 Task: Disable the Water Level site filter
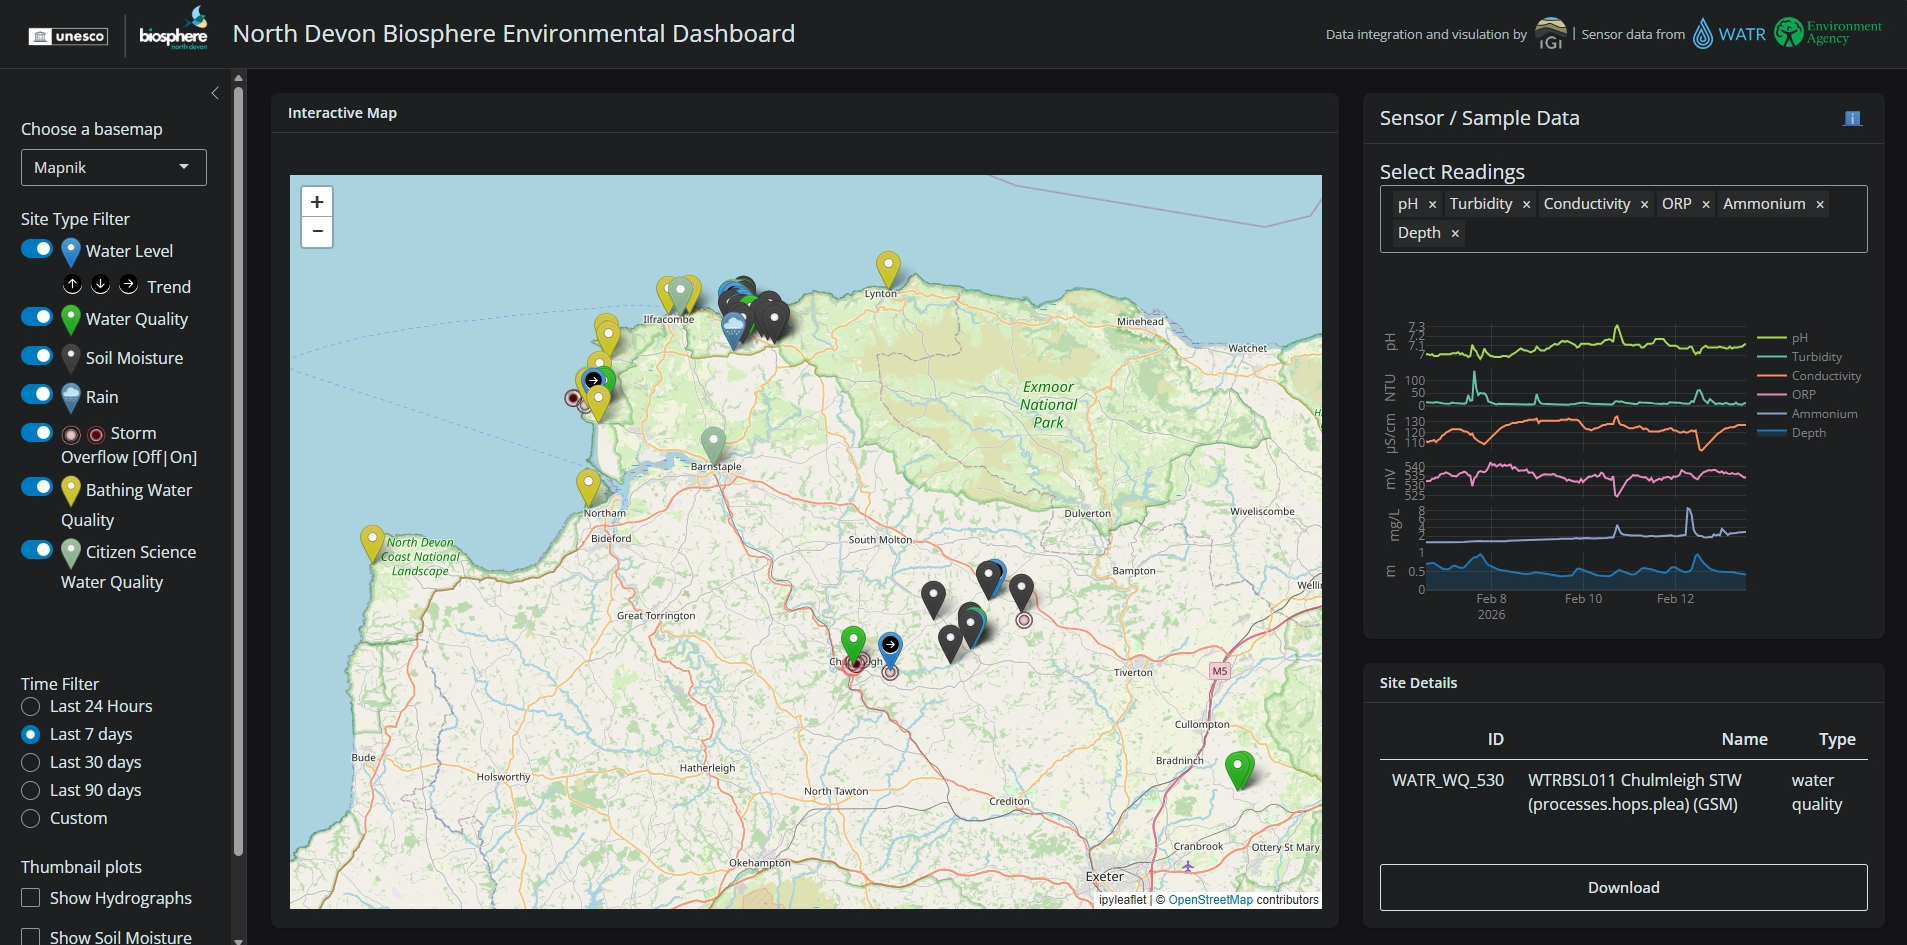[35, 248]
